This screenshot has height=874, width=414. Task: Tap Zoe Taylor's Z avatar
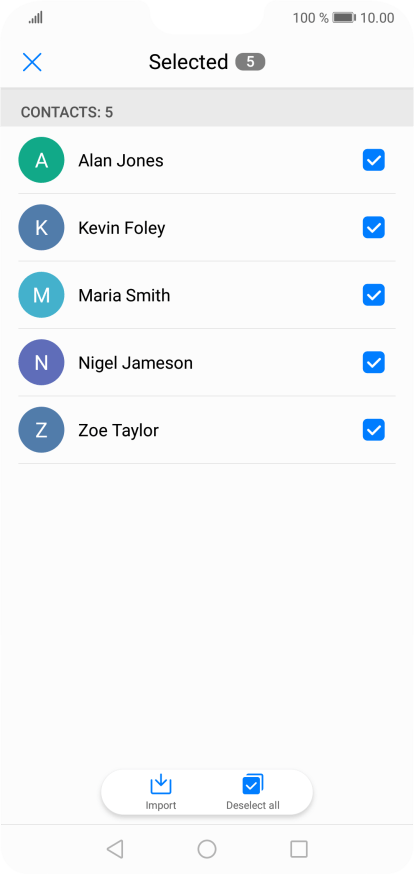pos(41,430)
